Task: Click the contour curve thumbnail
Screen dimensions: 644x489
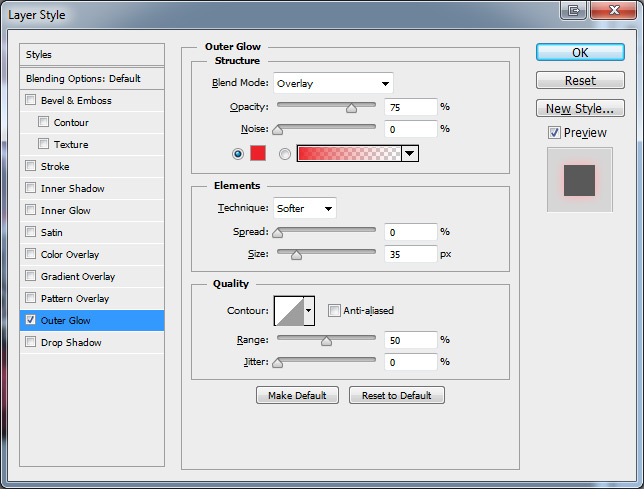Action: (x=288, y=312)
